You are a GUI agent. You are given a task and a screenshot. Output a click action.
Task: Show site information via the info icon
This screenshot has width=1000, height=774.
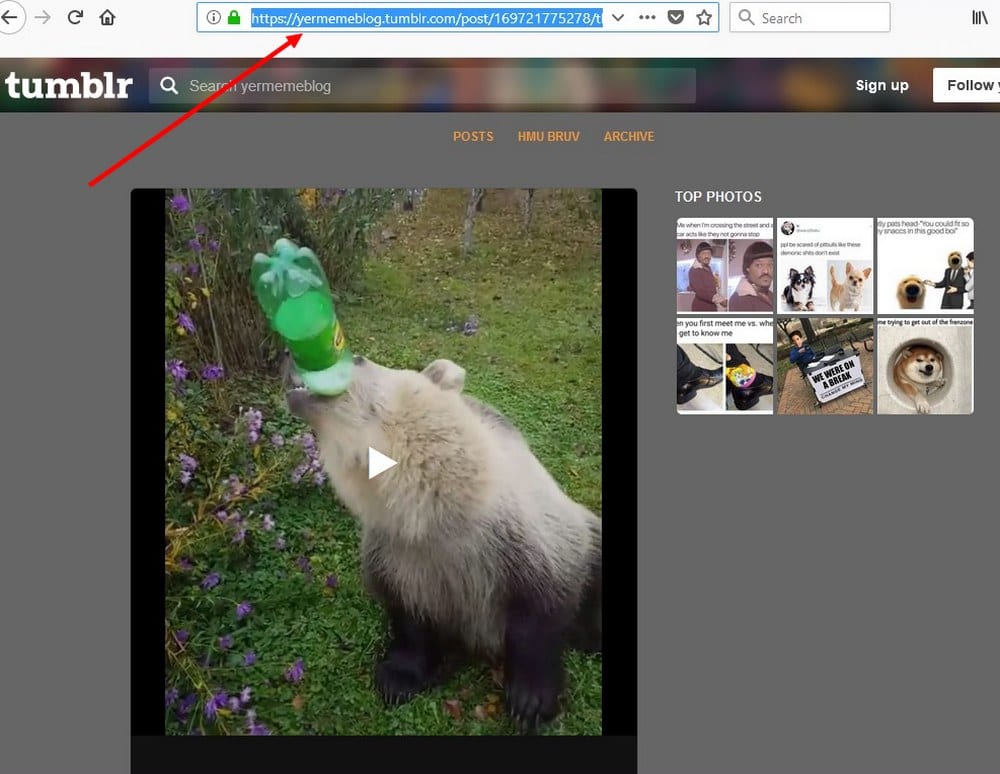tap(214, 17)
